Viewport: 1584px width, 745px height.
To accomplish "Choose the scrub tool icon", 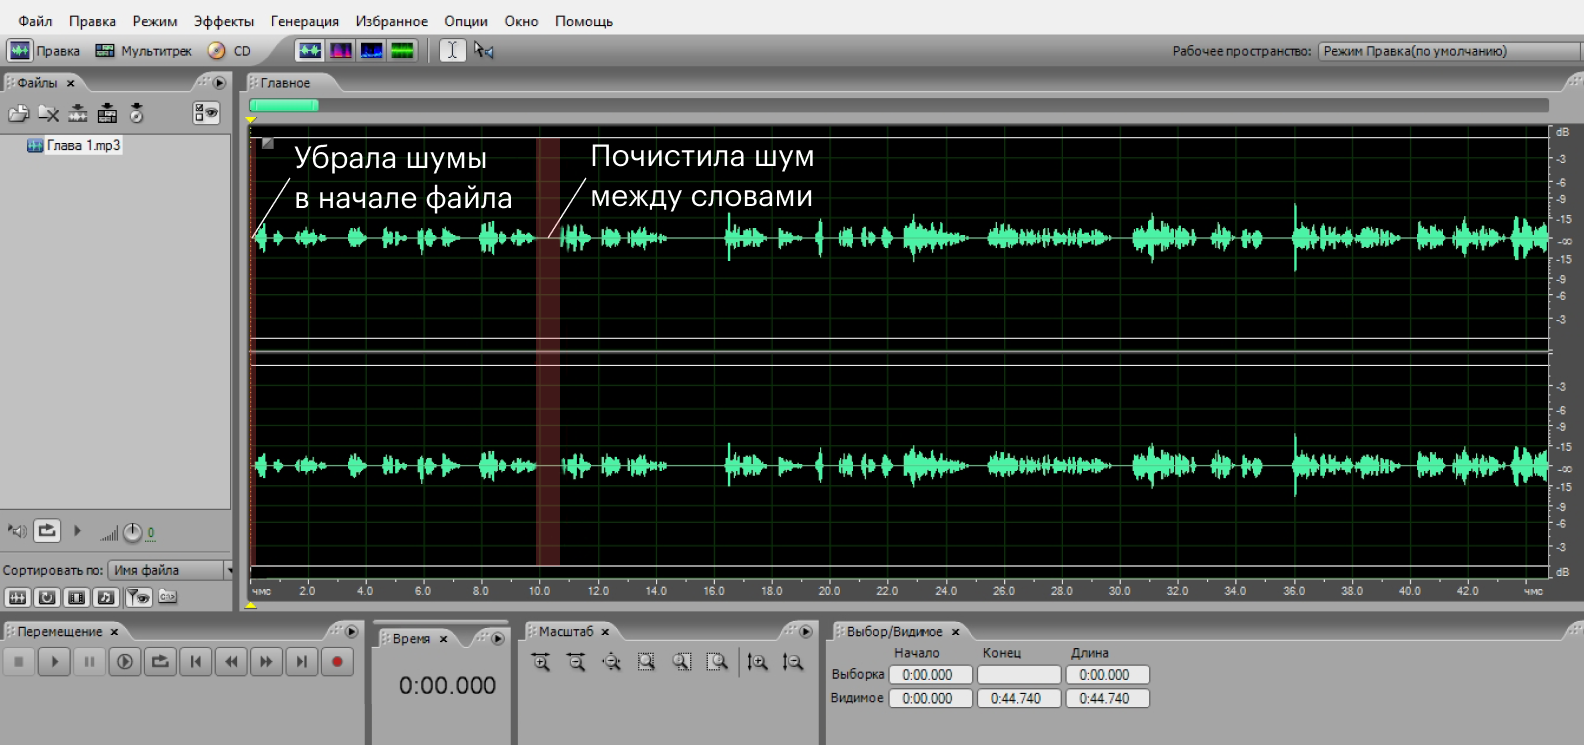I will 484,50.
